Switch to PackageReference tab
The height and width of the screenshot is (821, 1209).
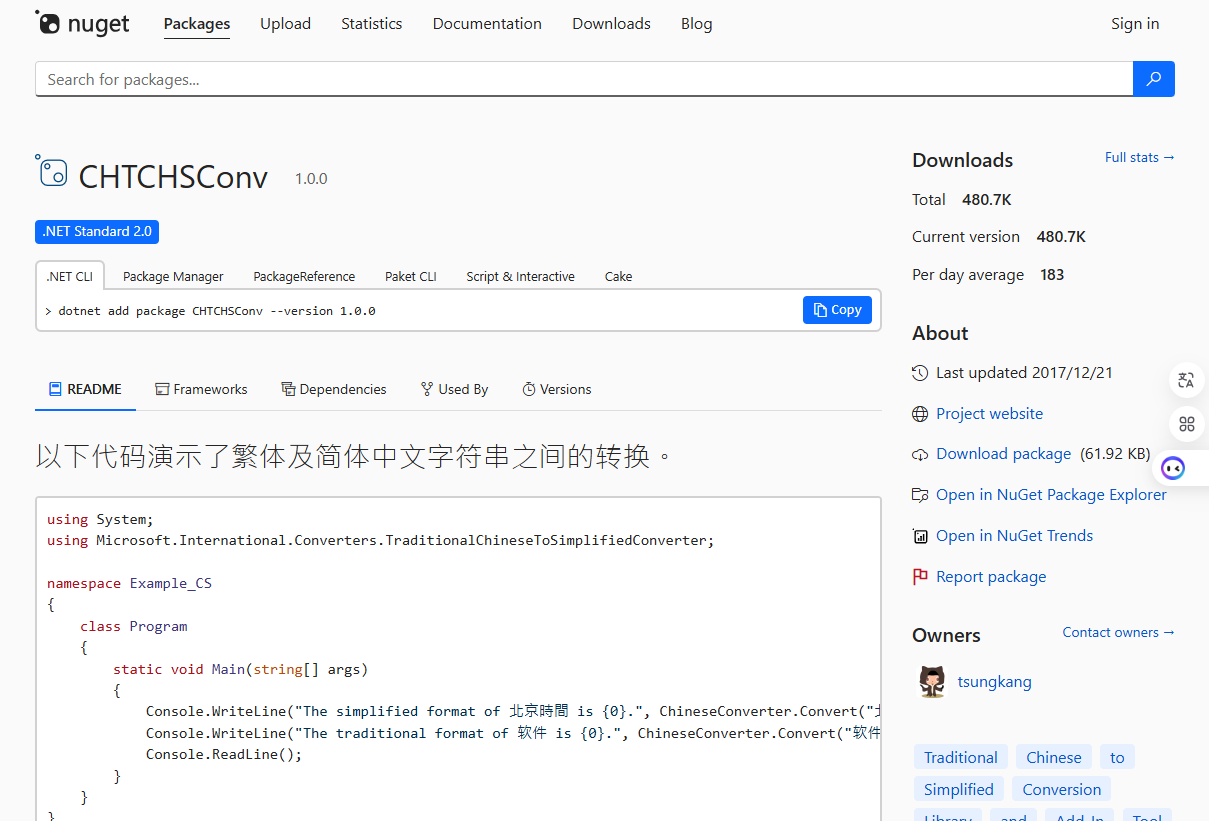[304, 276]
